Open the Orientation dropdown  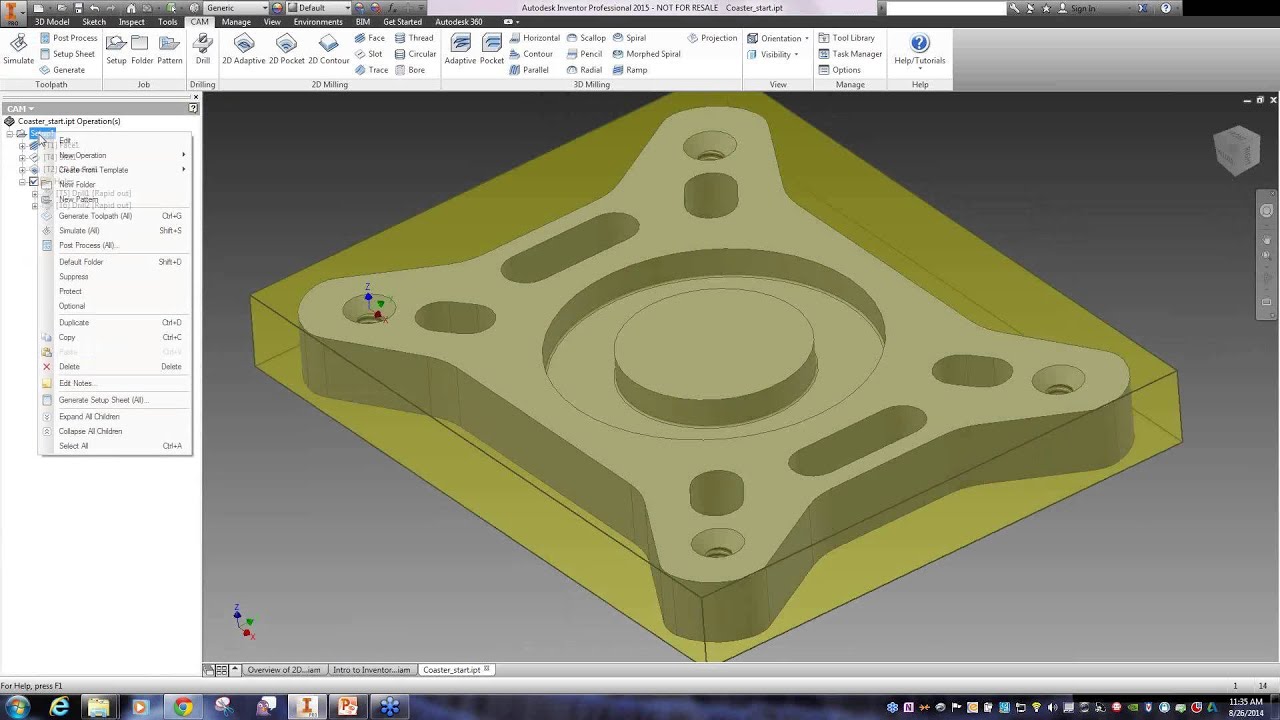click(778, 38)
